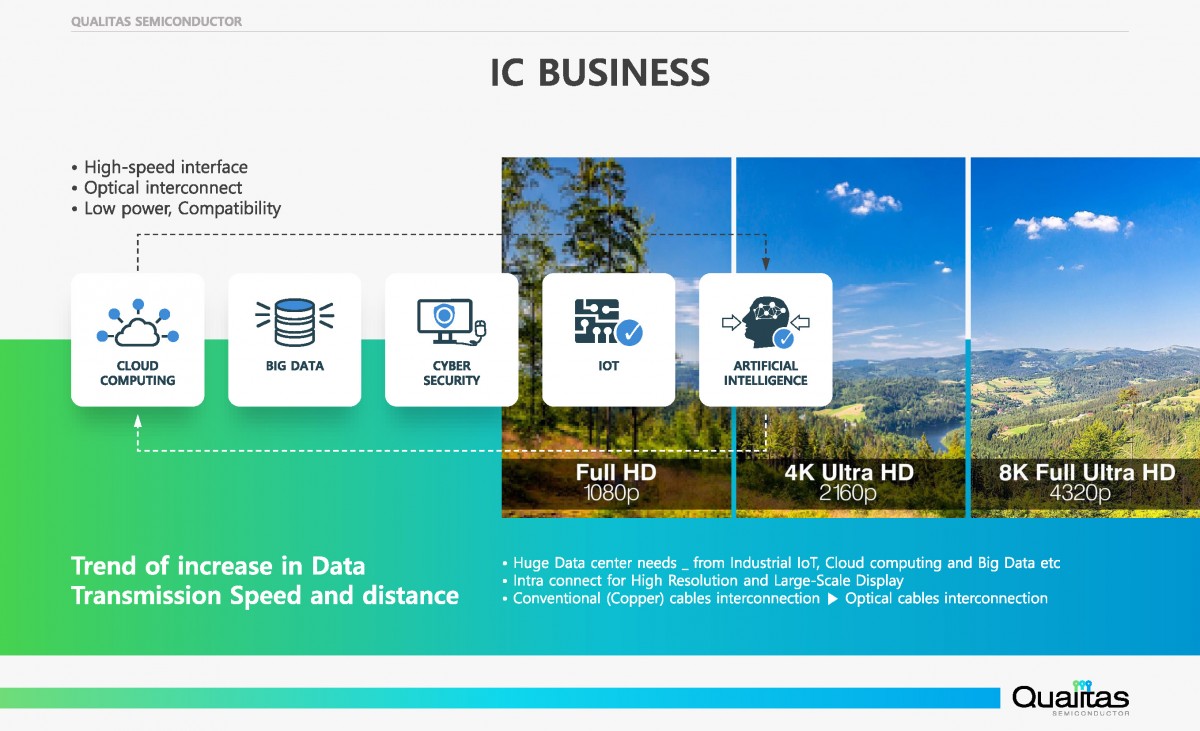Select the IoT circuit chip icon
The width and height of the screenshot is (1200, 731).
coord(600,321)
